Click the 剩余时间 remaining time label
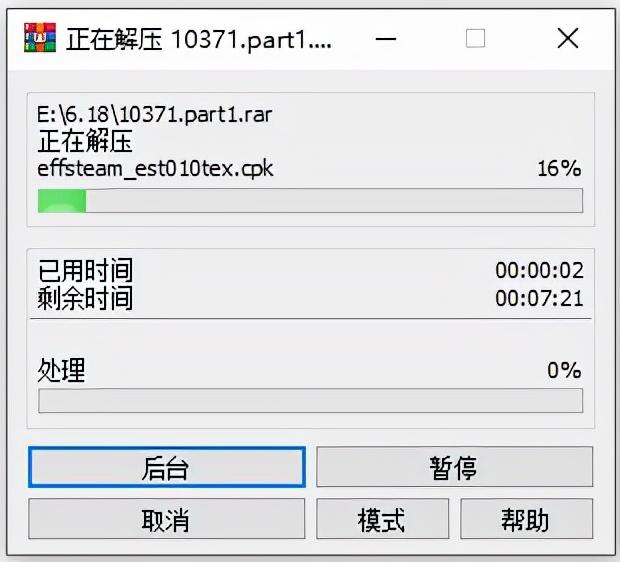Screen dimensions: 620x562 click(x=85, y=298)
